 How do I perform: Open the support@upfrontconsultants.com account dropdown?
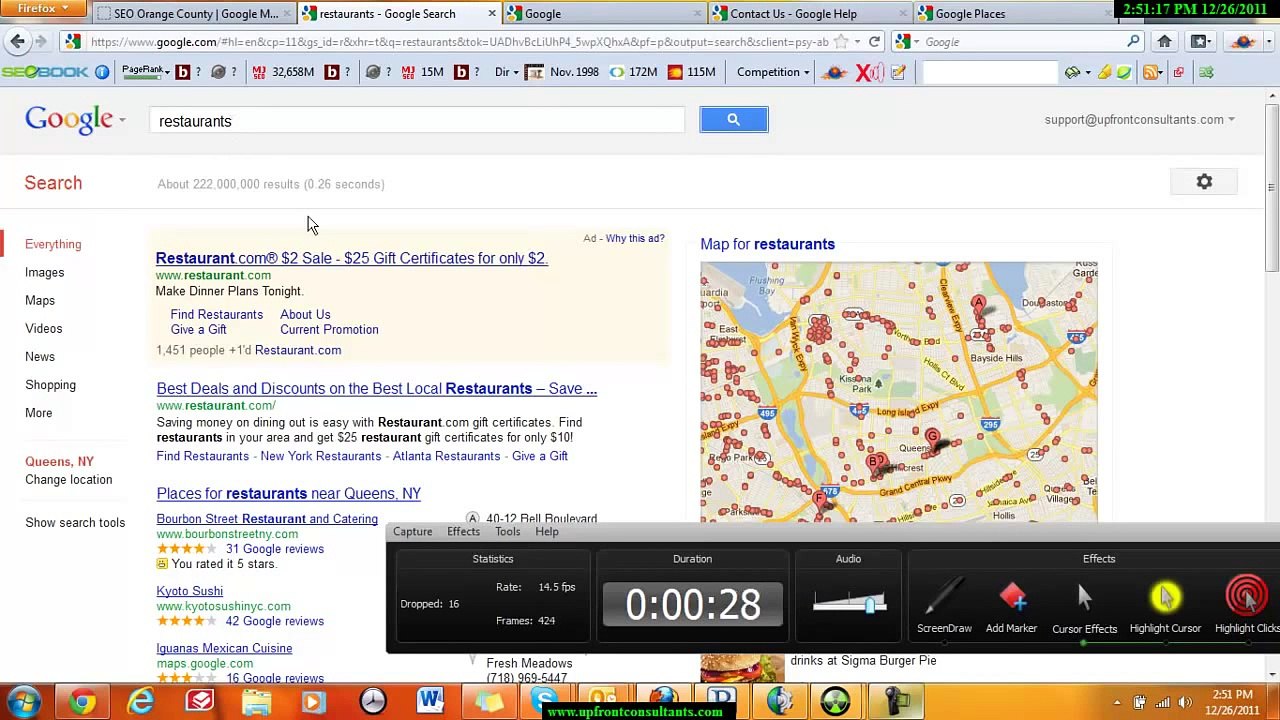coord(1139,119)
